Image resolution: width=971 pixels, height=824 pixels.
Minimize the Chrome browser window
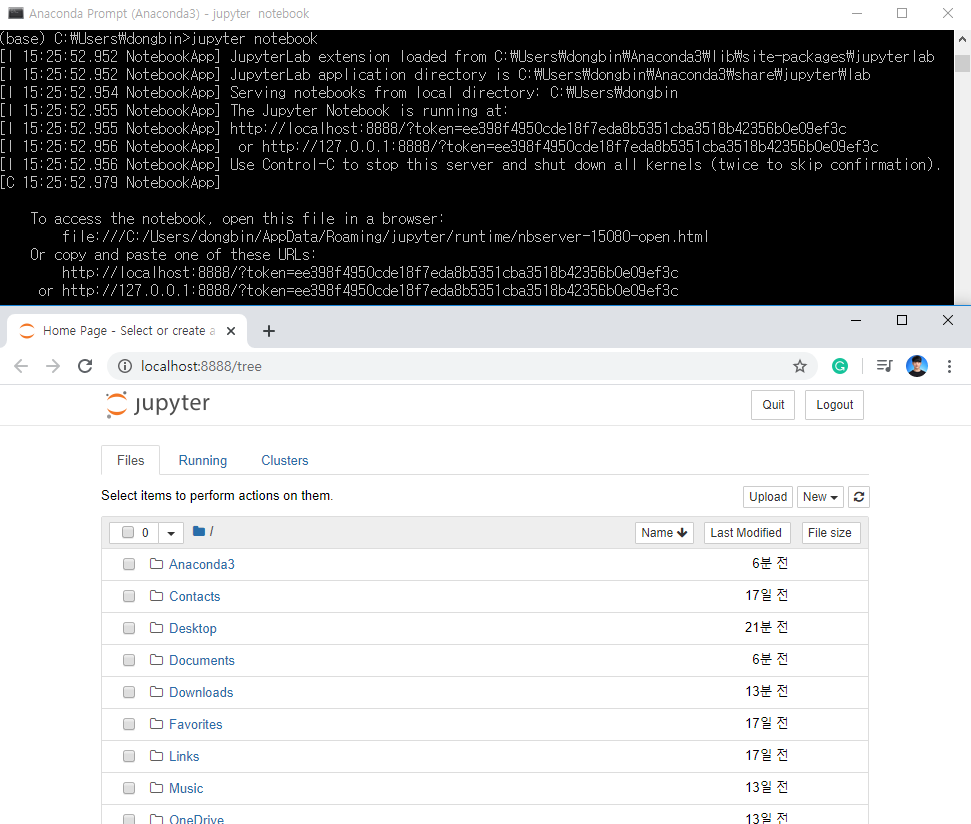pyautogui.click(x=856, y=320)
